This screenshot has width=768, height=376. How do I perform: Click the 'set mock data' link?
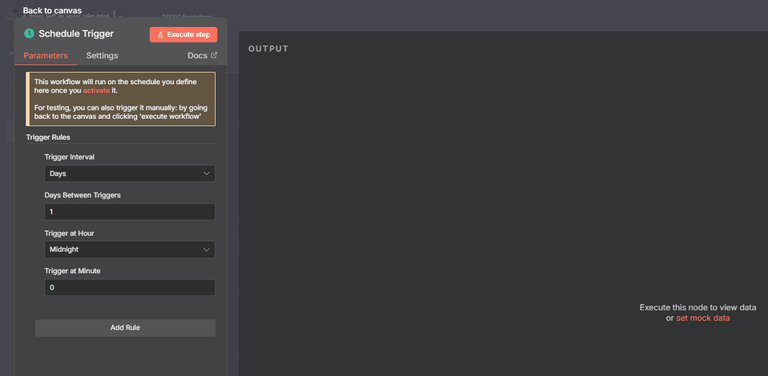pos(703,318)
